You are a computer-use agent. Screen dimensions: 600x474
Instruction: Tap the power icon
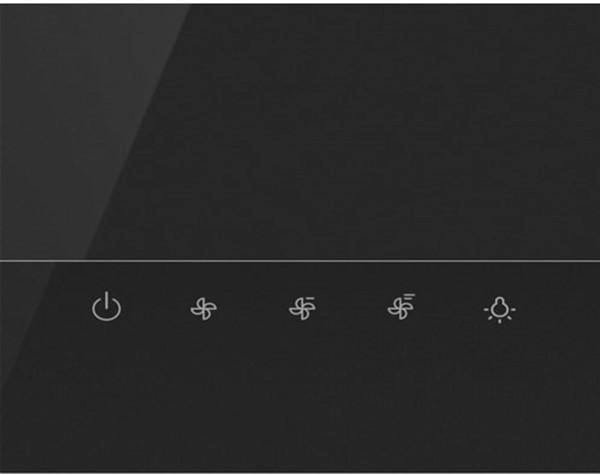[106, 306]
